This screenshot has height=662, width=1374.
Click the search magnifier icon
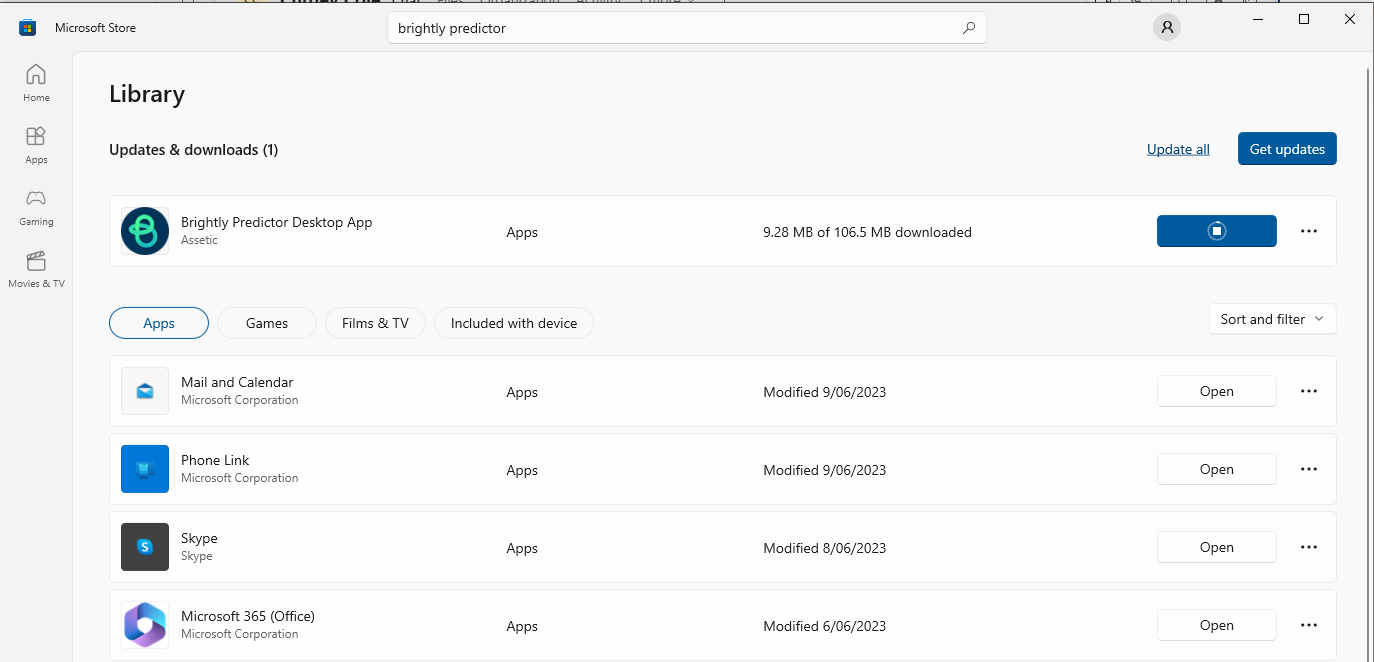click(968, 28)
